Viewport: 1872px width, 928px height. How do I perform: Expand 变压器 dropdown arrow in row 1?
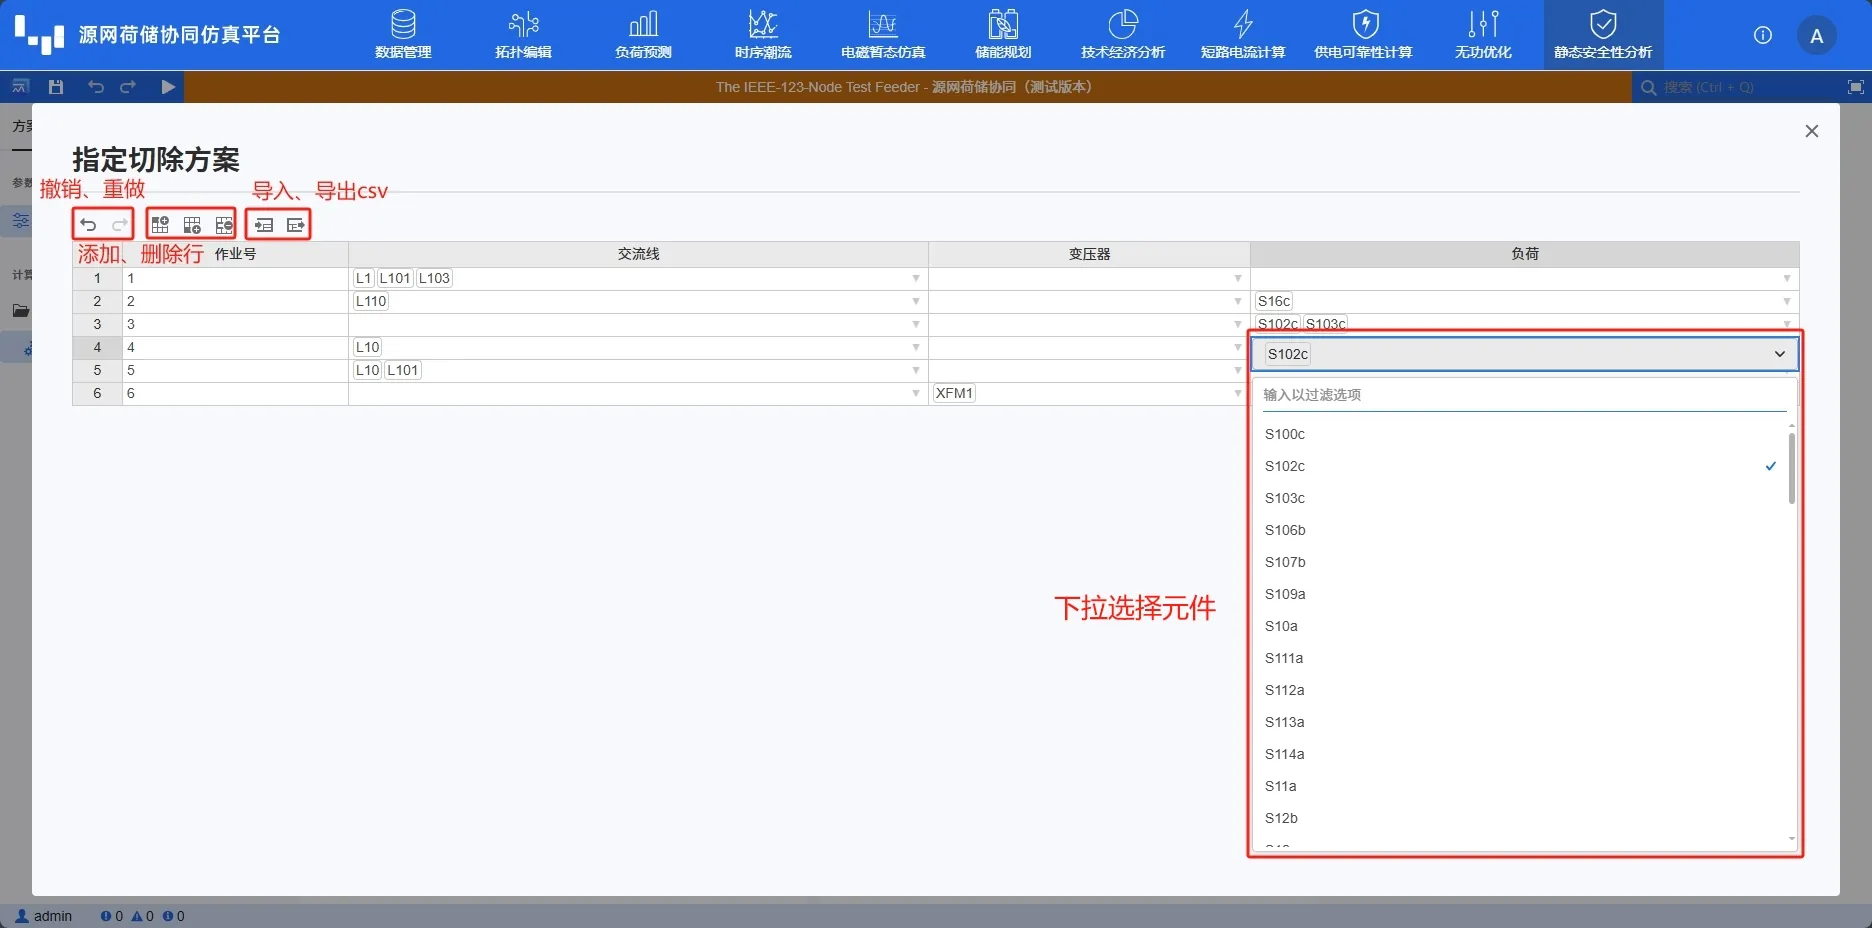1237,278
